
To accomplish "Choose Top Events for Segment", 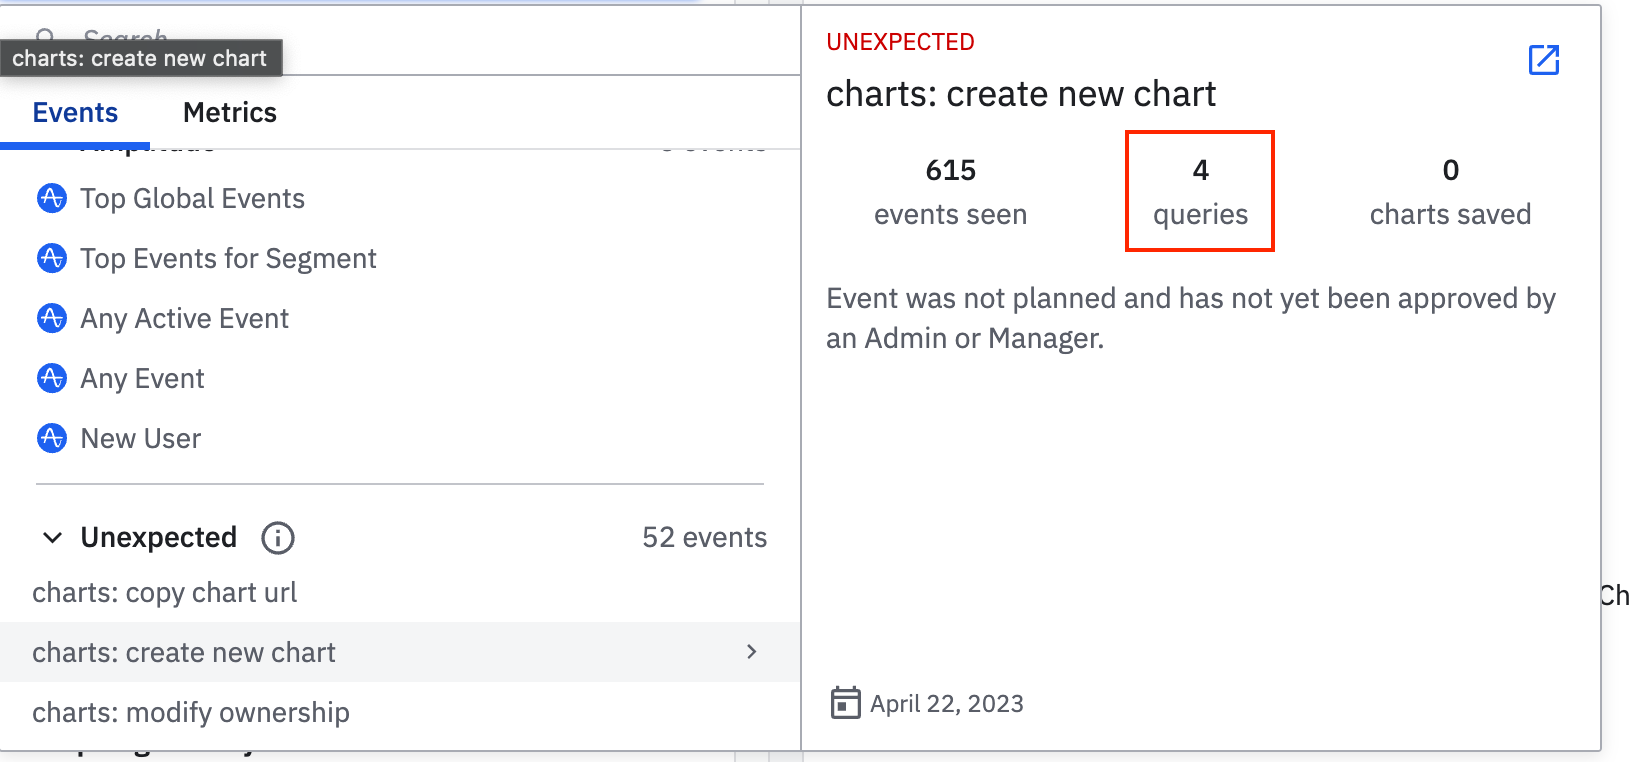I will tap(228, 259).
